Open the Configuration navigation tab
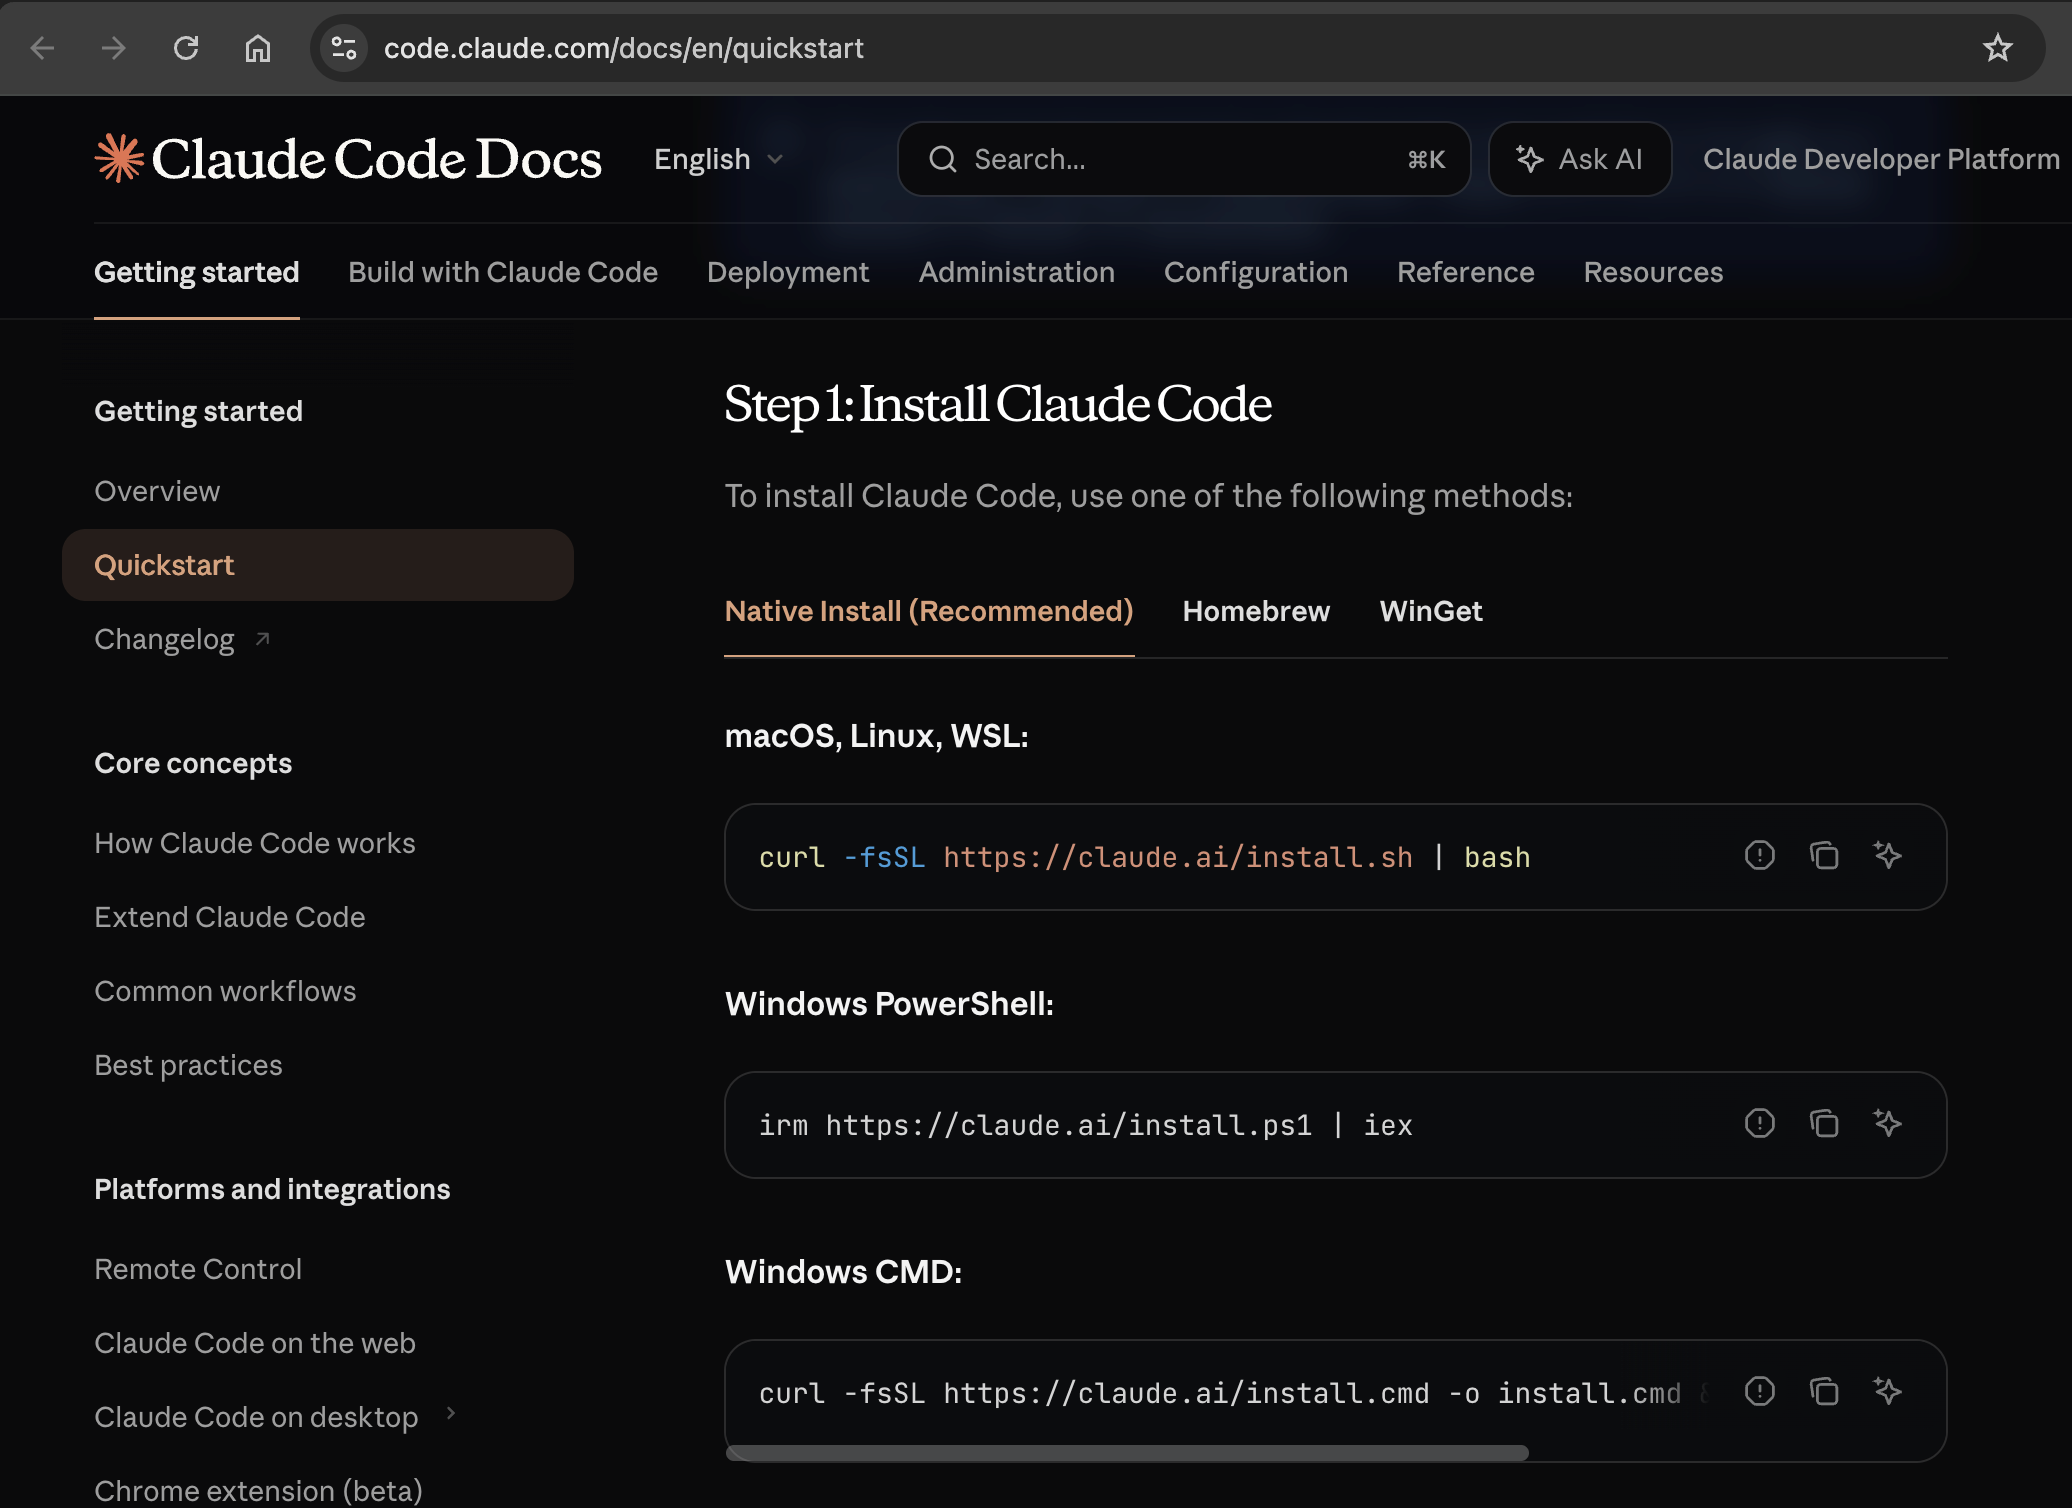 (x=1255, y=272)
